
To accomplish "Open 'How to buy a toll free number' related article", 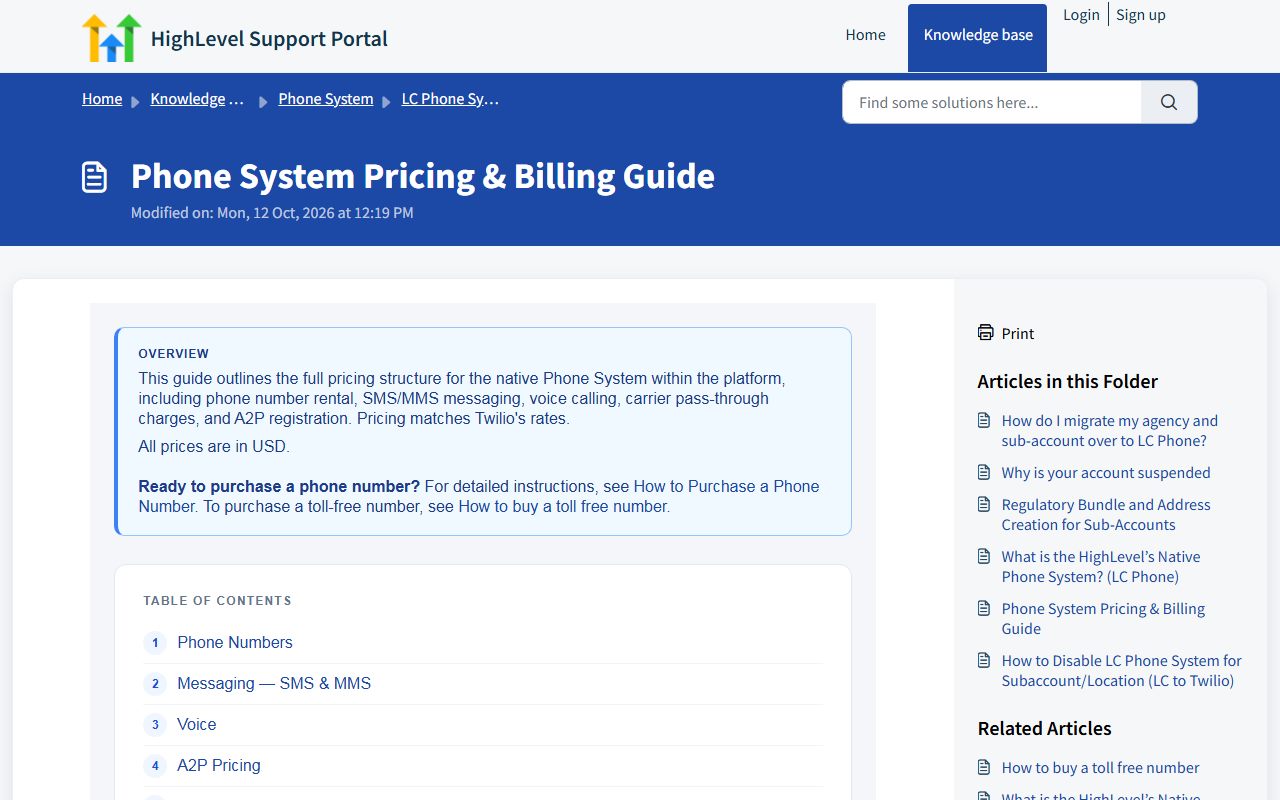I will coord(1101,767).
